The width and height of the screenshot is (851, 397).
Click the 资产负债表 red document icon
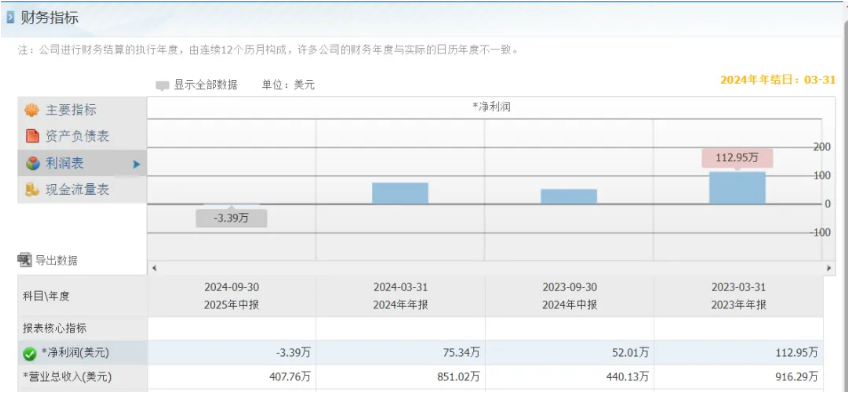[33, 136]
